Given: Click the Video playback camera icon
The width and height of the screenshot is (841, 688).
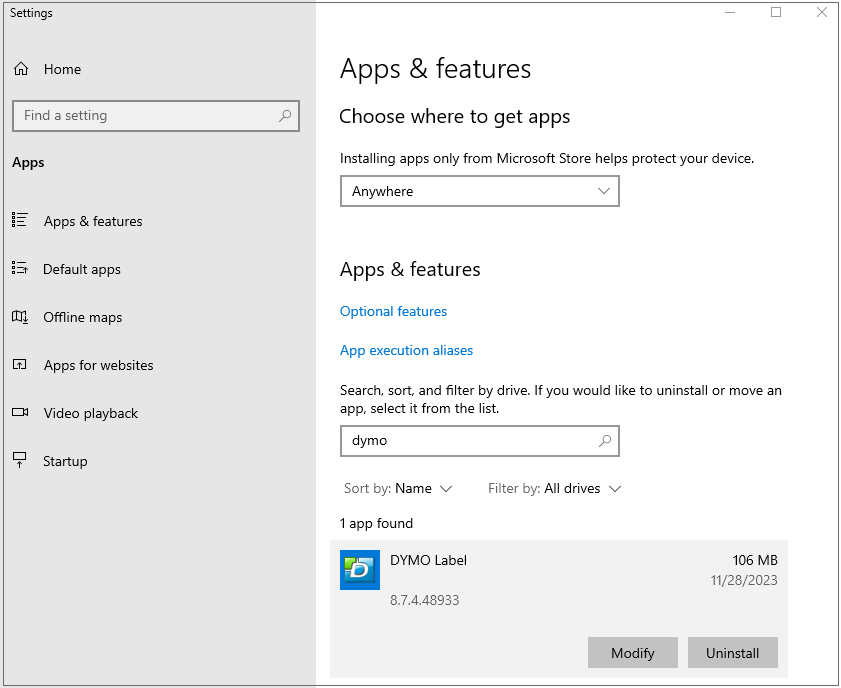Looking at the screenshot, I should coord(20,413).
